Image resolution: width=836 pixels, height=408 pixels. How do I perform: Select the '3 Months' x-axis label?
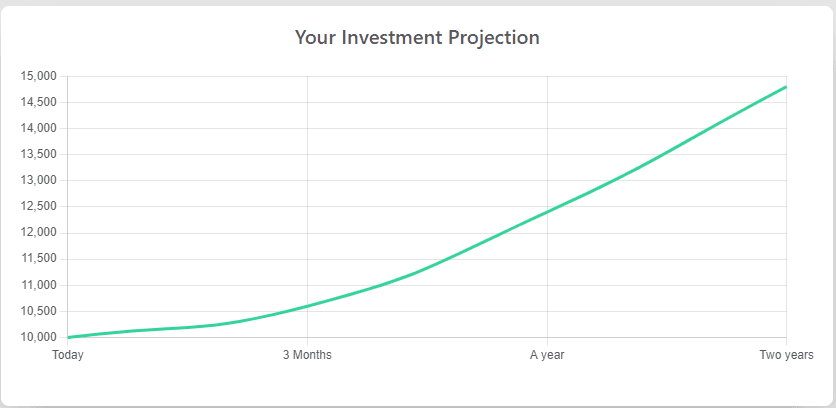[307, 355]
